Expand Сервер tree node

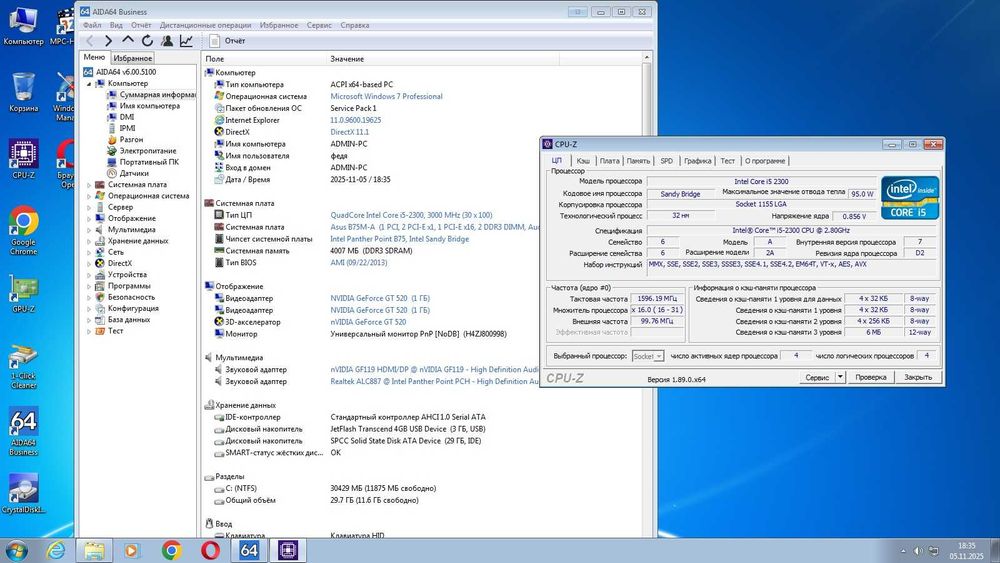(89, 207)
